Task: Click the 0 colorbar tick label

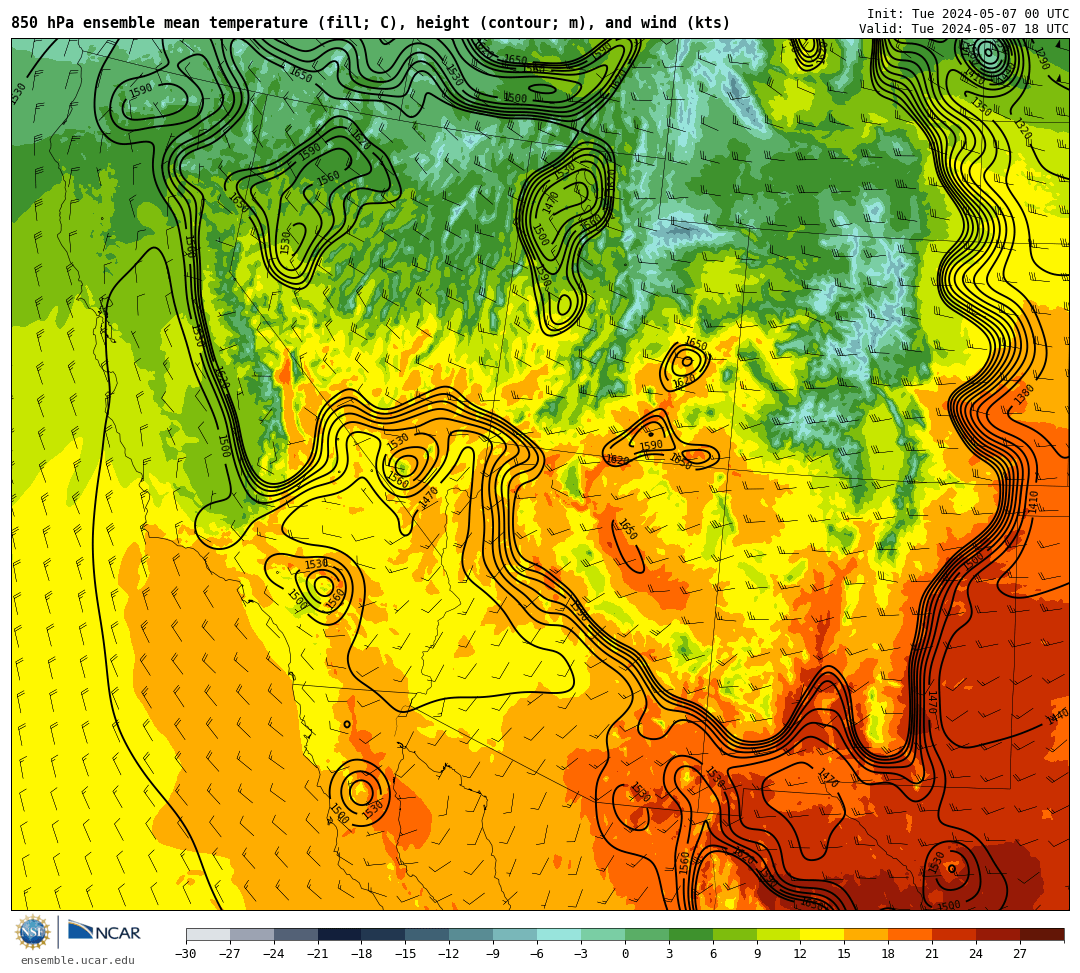Action: (x=625, y=954)
